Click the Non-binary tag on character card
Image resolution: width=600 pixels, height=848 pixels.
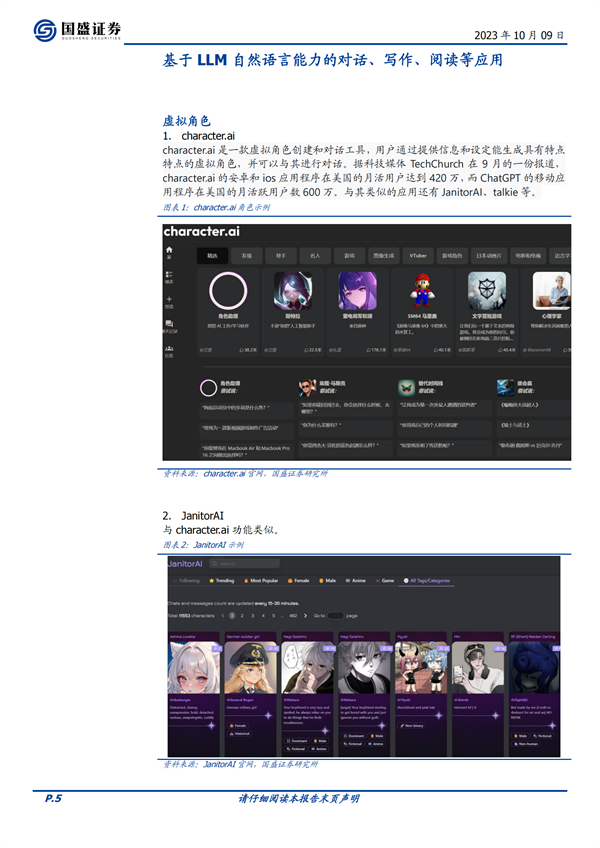tap(412, 726)
